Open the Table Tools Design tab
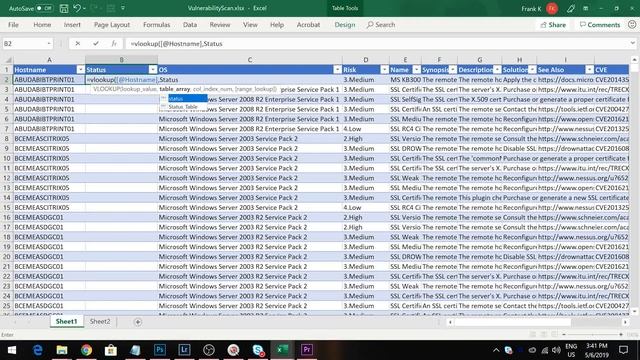Screen dimensions: 640x360 pos(344,24)
